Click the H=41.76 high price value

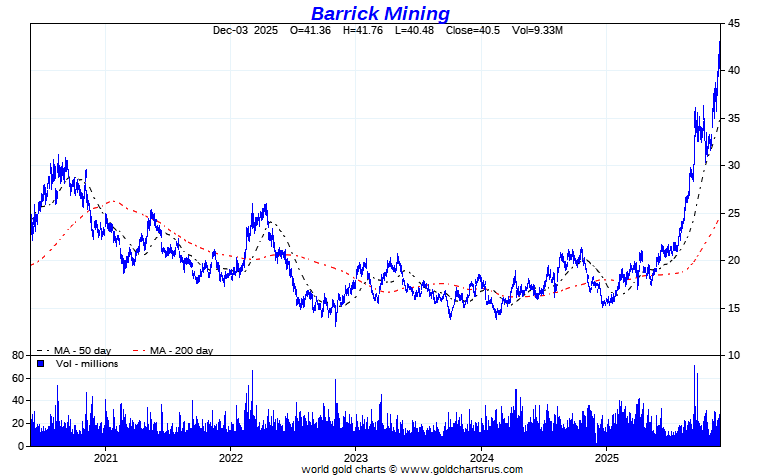363,31
